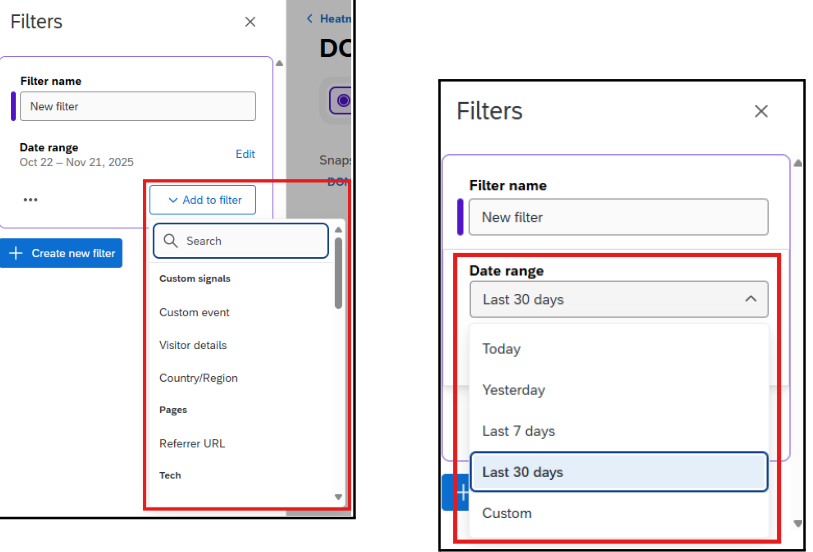Screen dimensions: 813x552
Task: Select Country/Region filter option
Action: click(198, 378)
